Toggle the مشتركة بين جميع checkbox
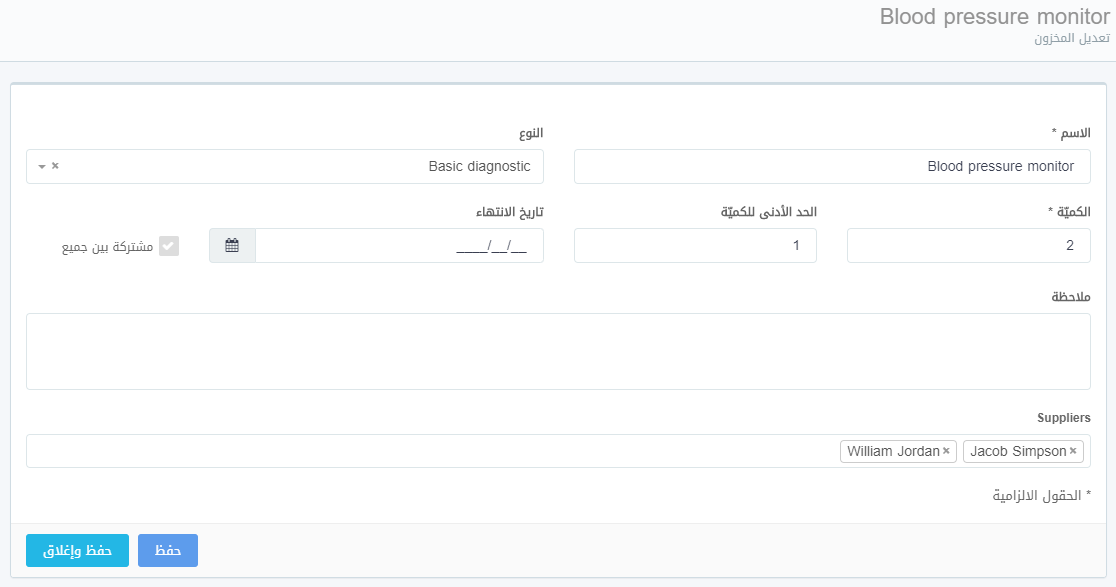Image resolution: width=1116 pixels, height=587 pixels. click(x=168, y=245)
